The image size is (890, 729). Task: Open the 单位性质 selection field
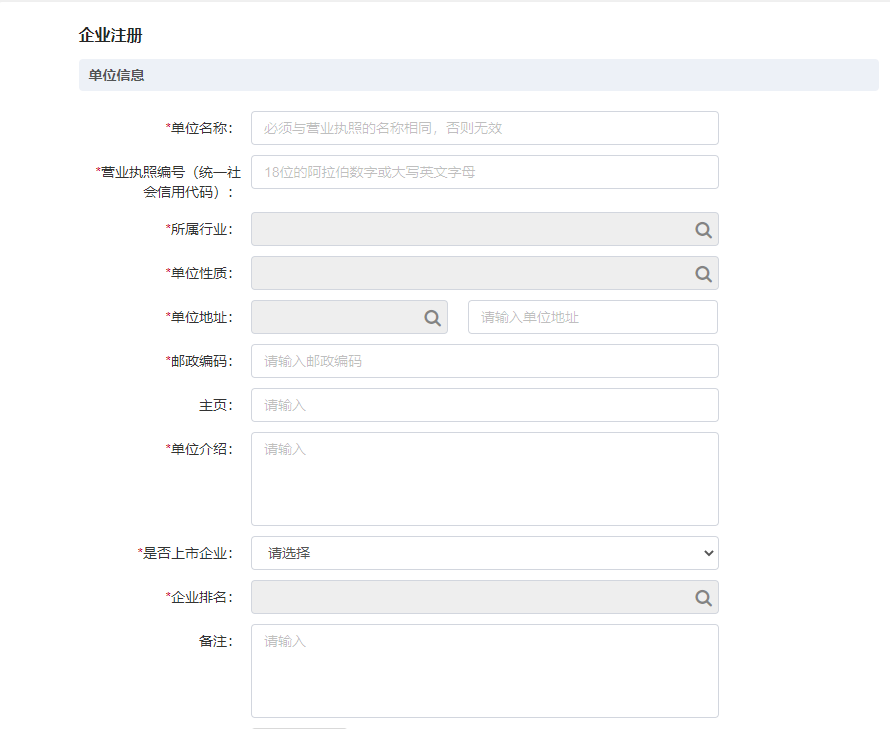coord(470,274)
